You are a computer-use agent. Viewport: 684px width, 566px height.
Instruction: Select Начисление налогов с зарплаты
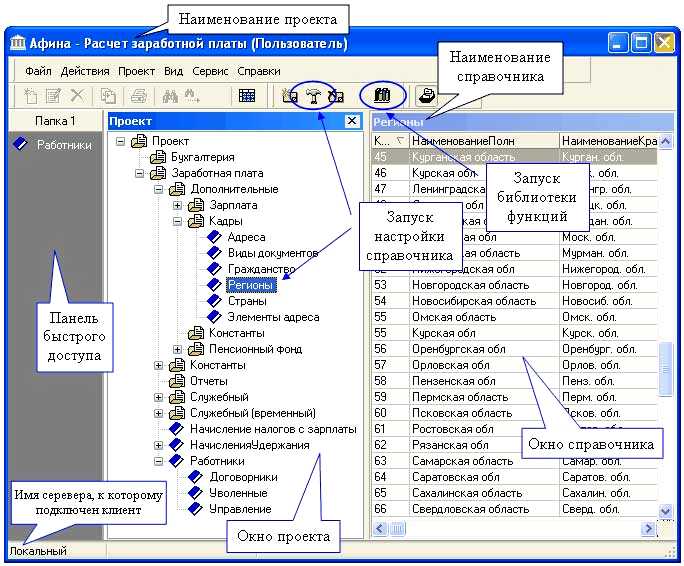point(273,429)
